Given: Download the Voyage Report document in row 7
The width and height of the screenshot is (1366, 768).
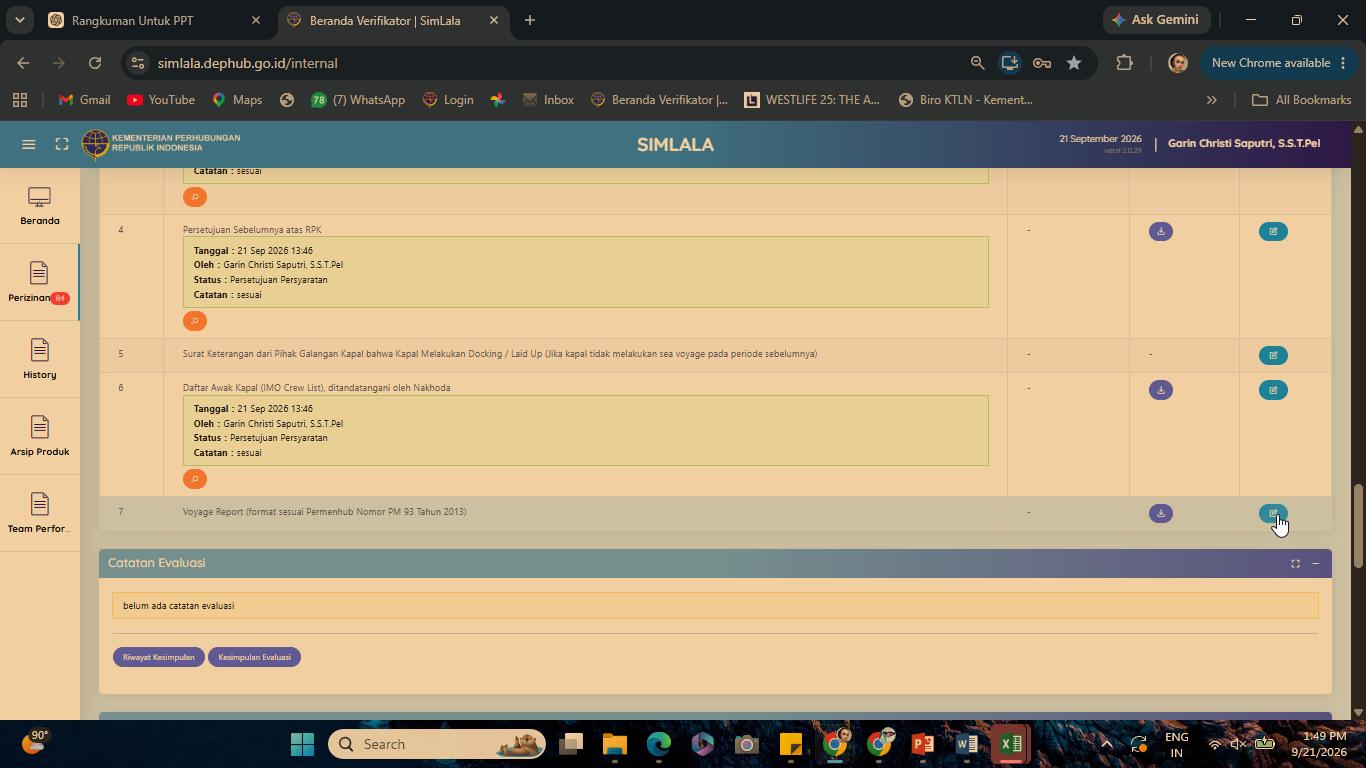Looking at the screenshot, I should click(x=1160, y=513).
